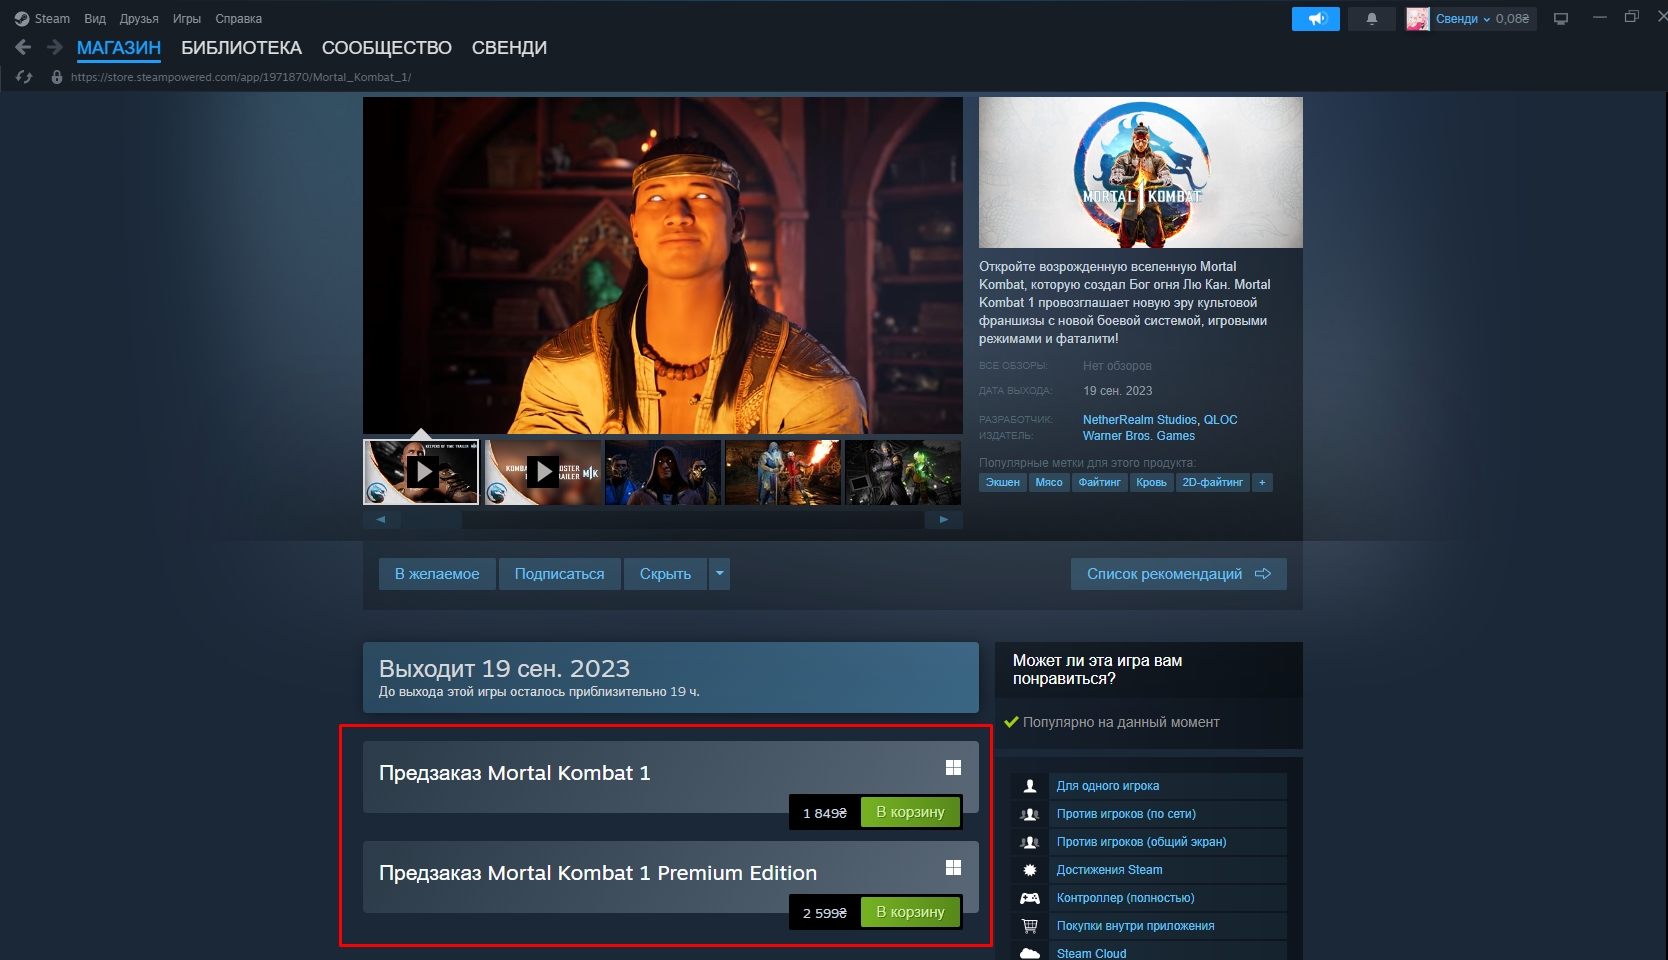Viewport: 1668px width, 960px height.
Task: Select the third screenshot thumbnail with fighters
Action: coord(663,472)
